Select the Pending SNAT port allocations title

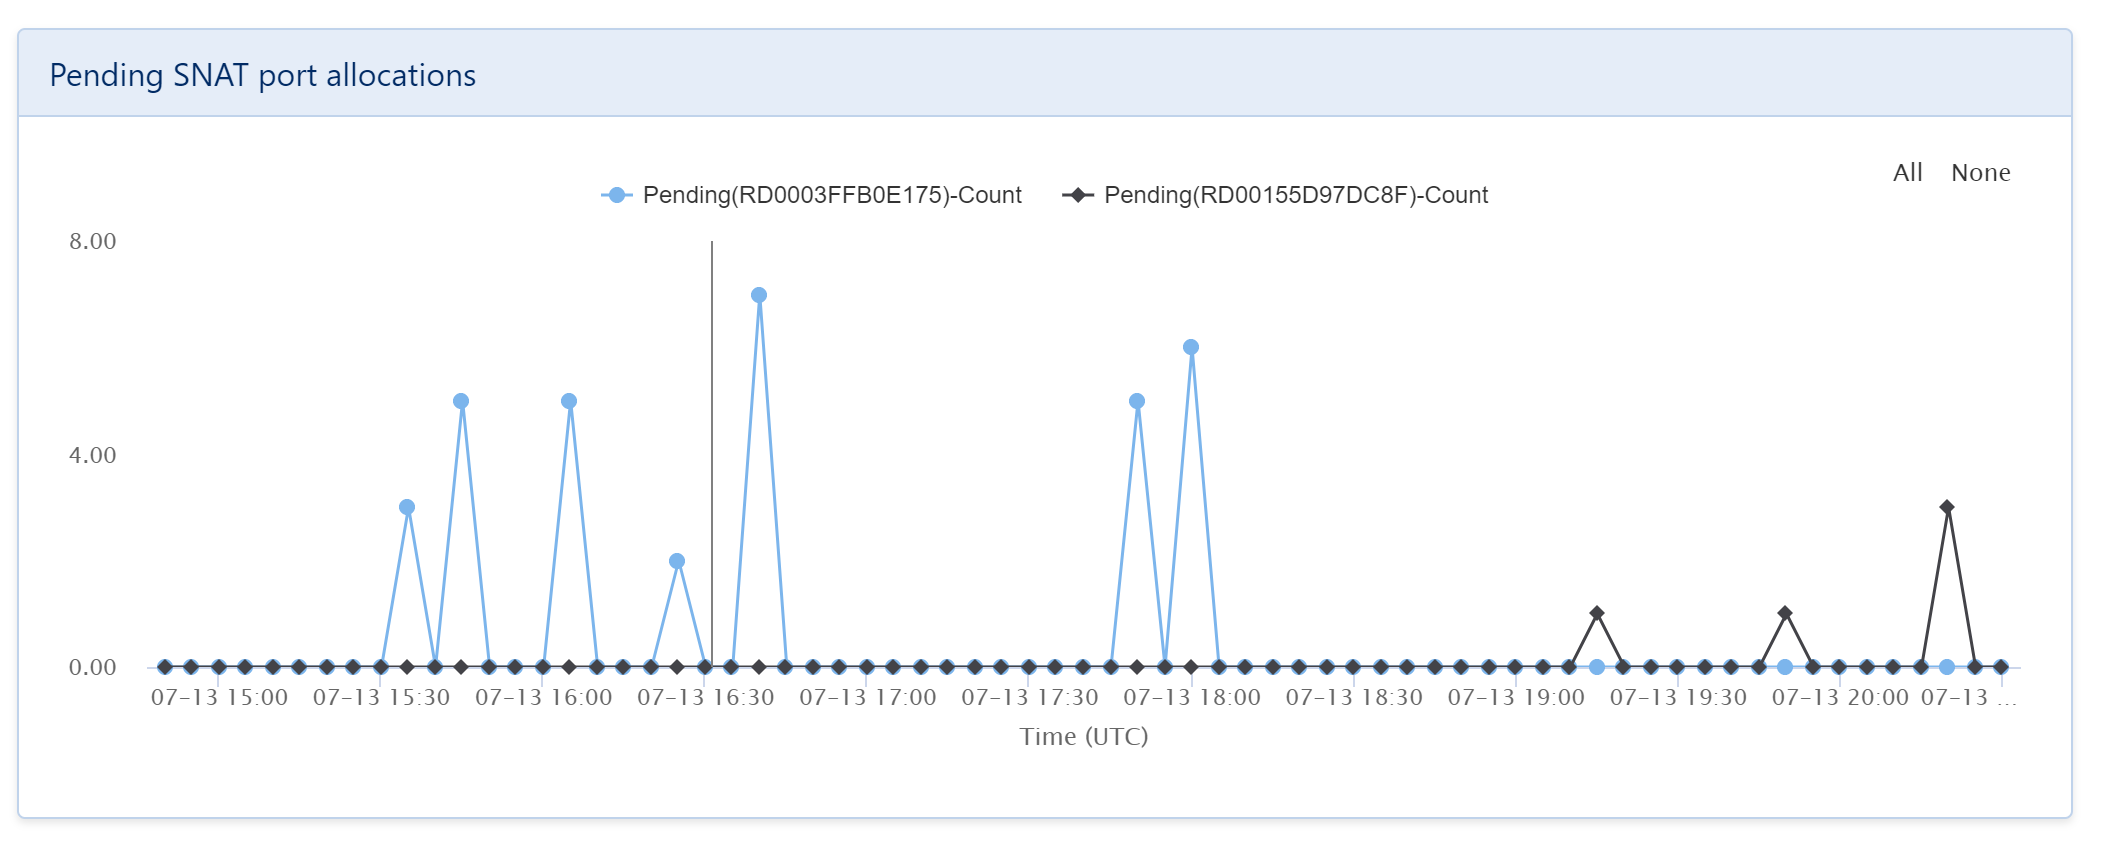[x=264, y=74]
